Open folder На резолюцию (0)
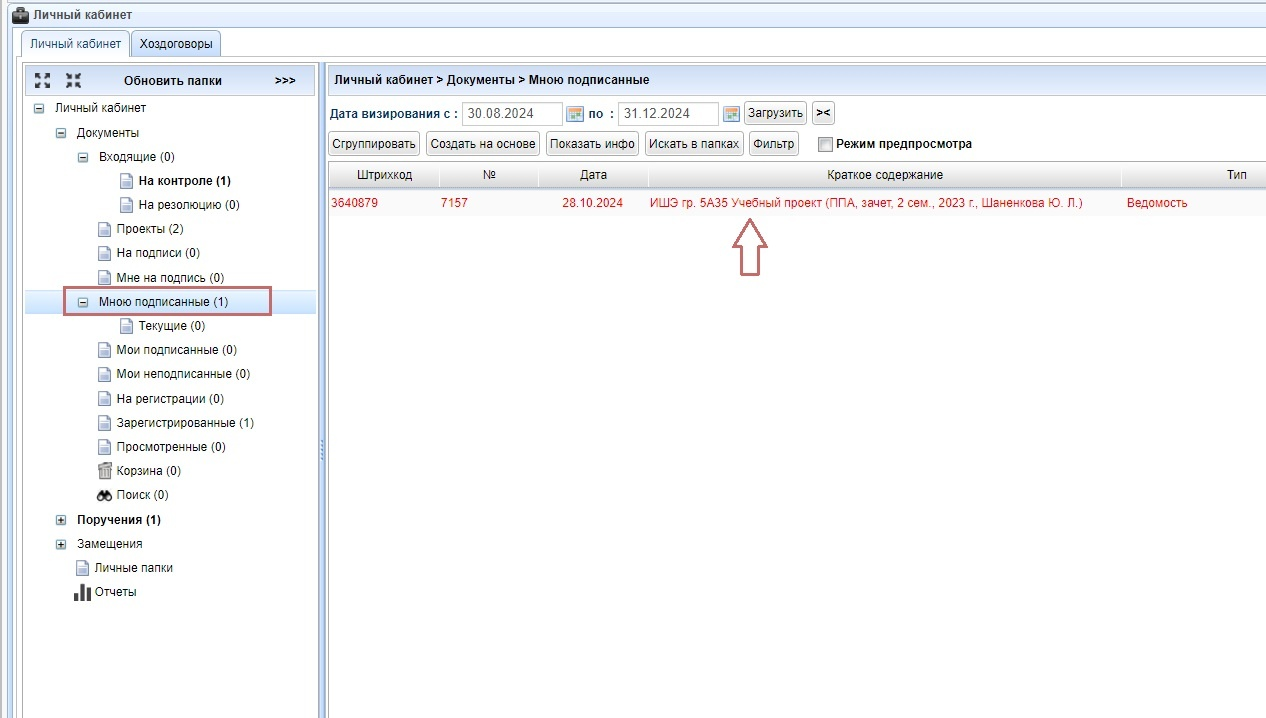Image resolution: width=1266 pixels, height=718 pixels. click(189, 205)
